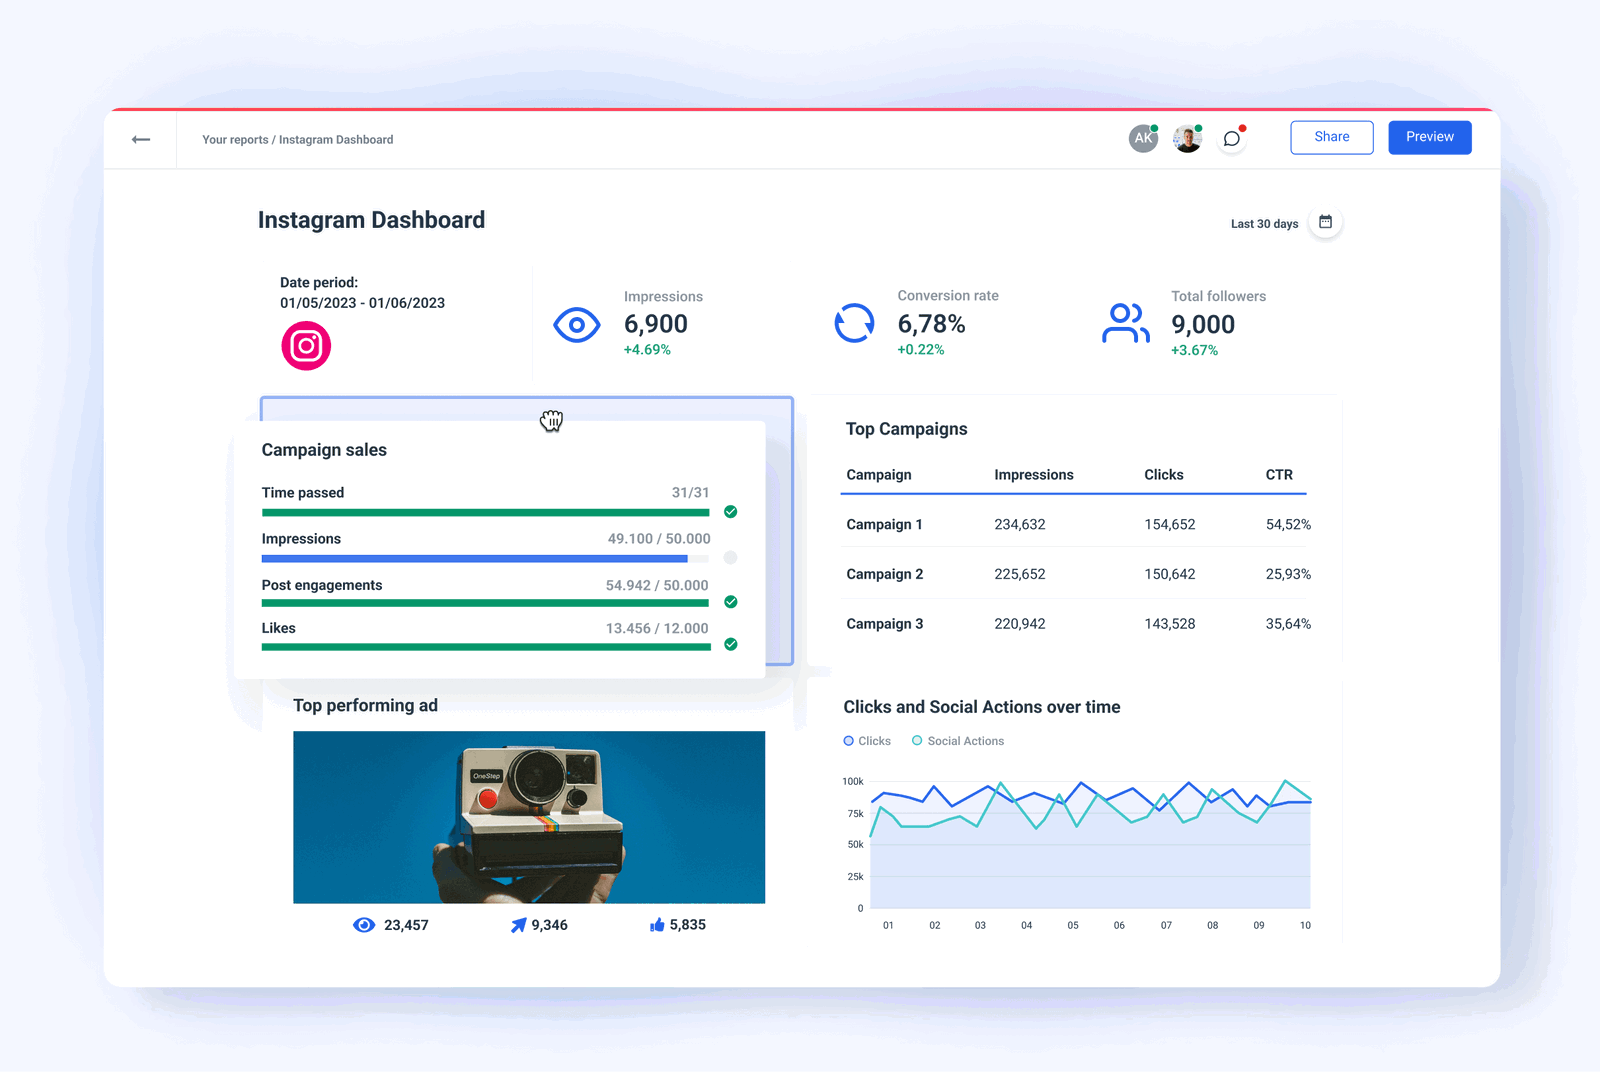Screen dimensions: 1600x1072
Task: Expand the Campaign column header
Action: 878,474
